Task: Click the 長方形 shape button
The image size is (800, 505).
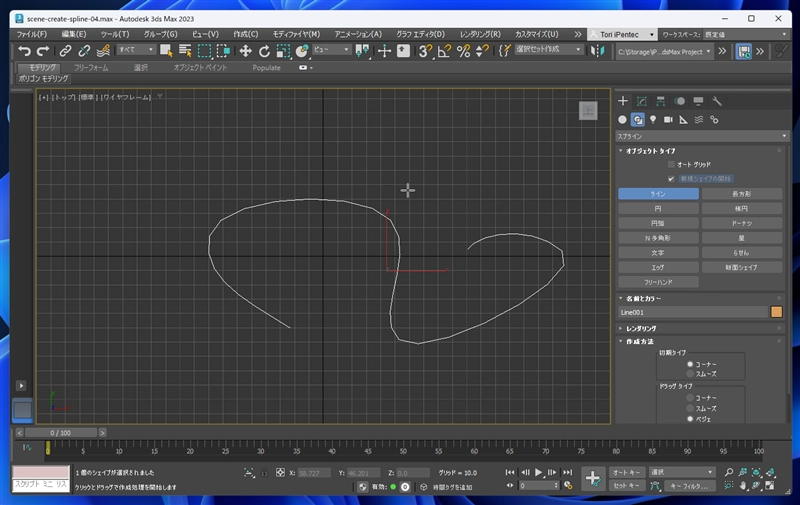Action: click(742, 194)
